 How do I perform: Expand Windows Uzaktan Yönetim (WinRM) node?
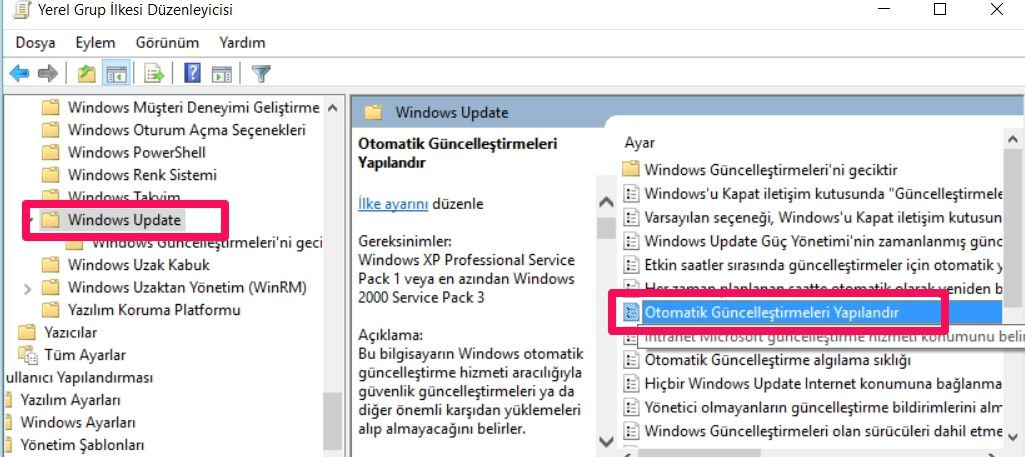click(x=27, y=288)
